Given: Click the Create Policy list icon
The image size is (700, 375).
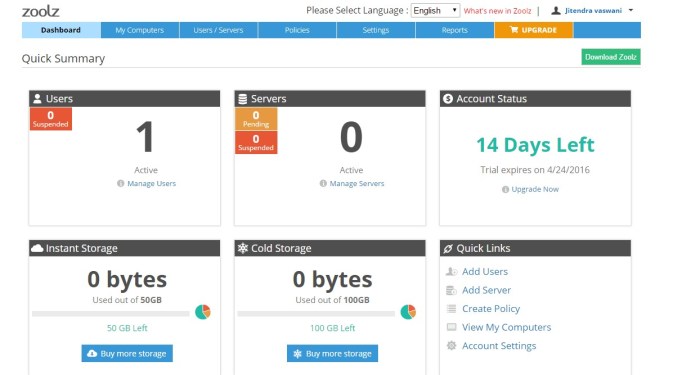Looking at the screenshot, I should (x=451, y=309).
